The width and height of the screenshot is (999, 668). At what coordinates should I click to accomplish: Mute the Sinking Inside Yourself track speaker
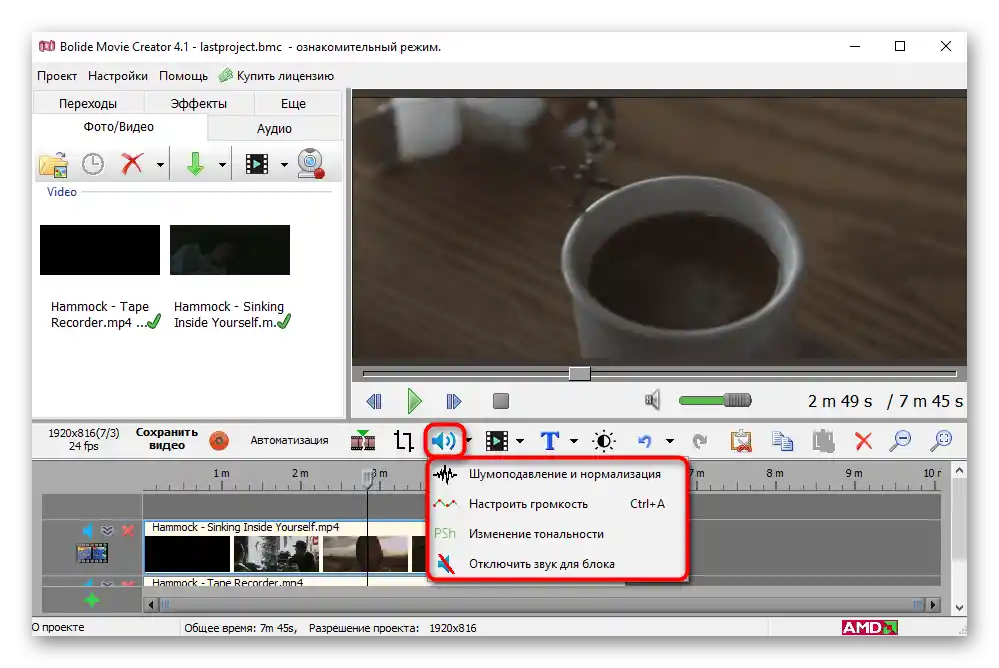click(87, 530)
